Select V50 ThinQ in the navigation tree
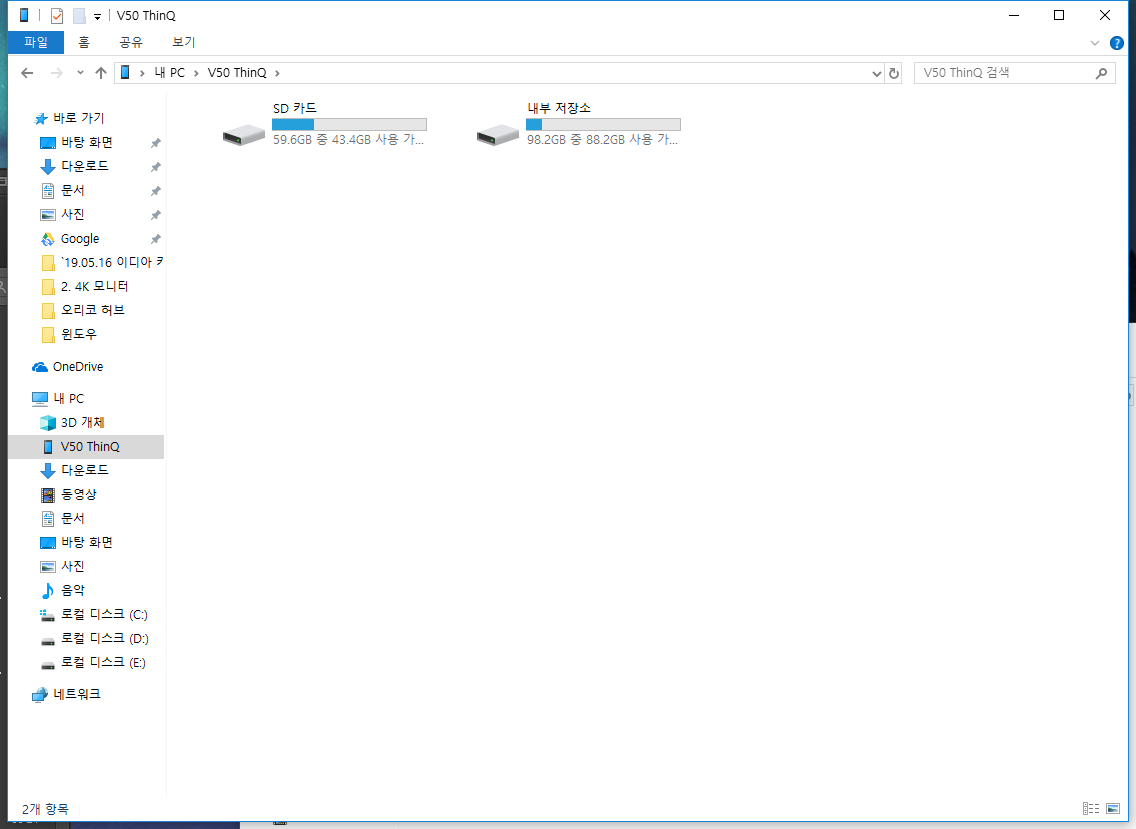Screen dimensions: 1136x829 point(90,446)
